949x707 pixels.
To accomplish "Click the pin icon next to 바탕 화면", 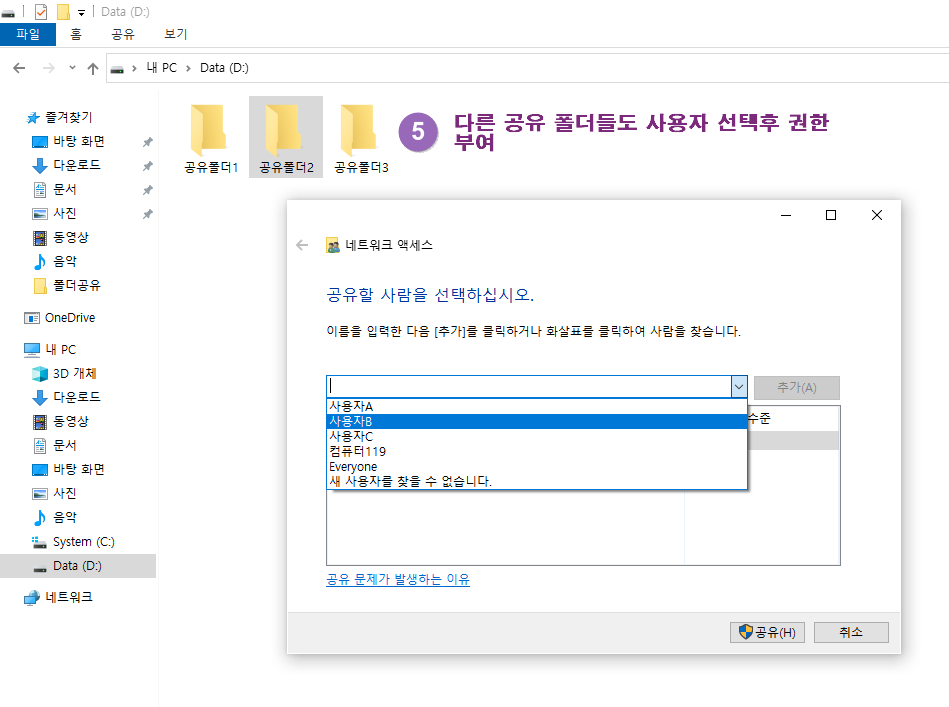I will 147,142.
